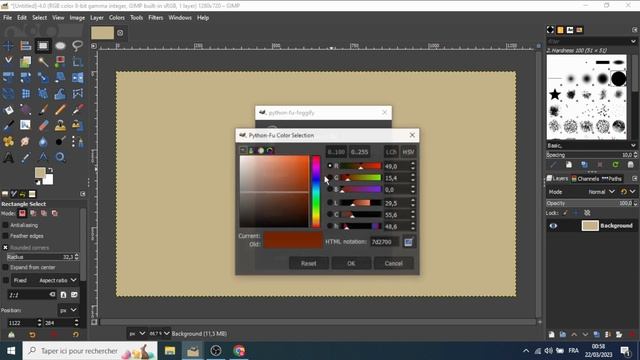Open the File menu
This screenshot has width=640, height=360.
(x=7, y=18)
